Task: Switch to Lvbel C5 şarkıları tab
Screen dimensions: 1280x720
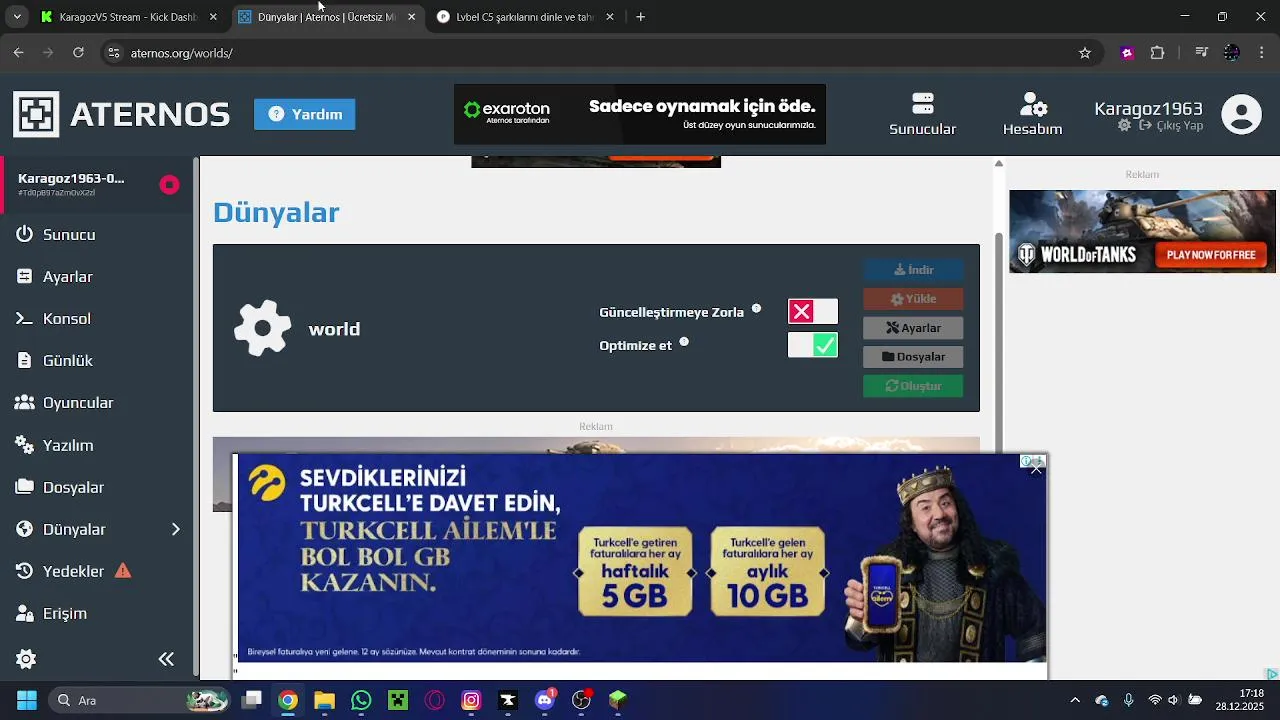Action: click(x=524, y=17)
